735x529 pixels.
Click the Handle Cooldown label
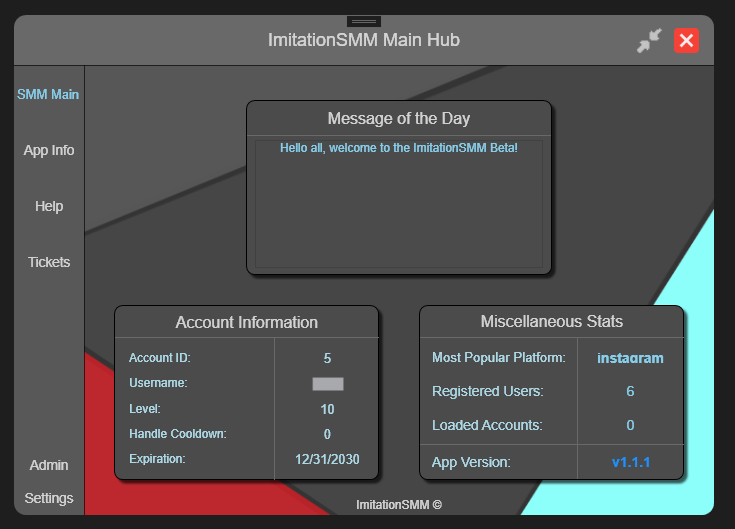click(x=178, y=434)
